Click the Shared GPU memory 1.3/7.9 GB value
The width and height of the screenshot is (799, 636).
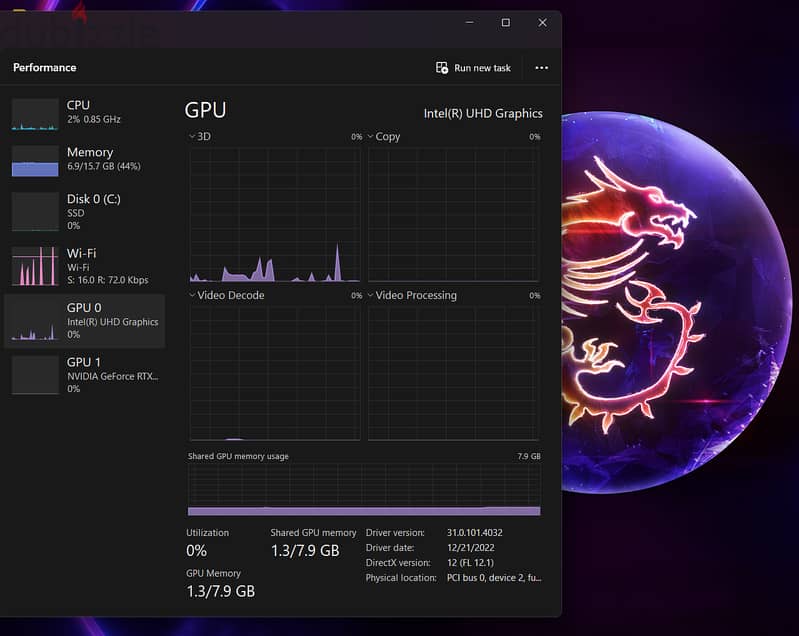305,550
